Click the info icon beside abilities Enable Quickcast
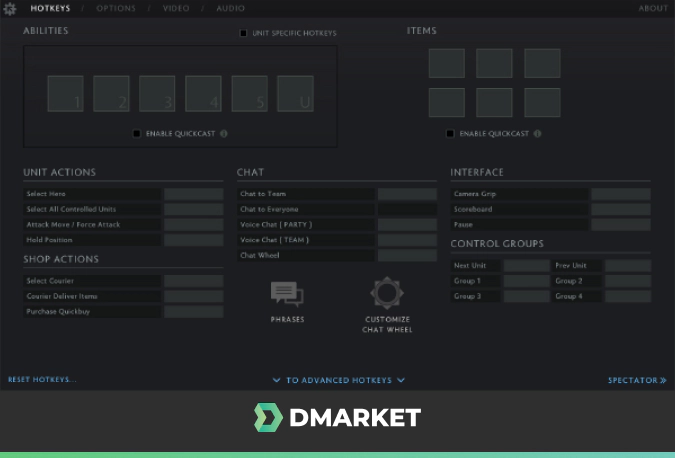Viewport: 675px width, 458px height. coord(224,133)
